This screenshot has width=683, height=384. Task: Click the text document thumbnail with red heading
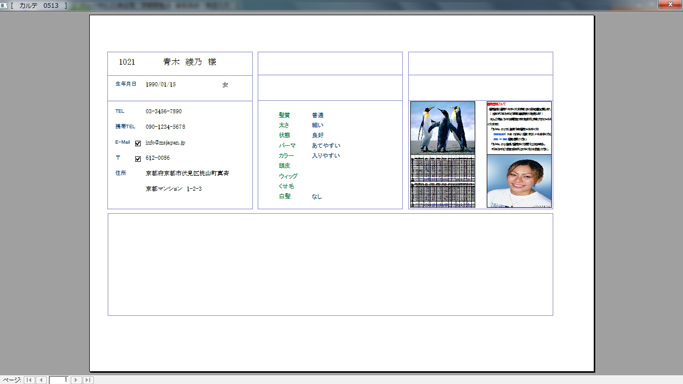(519, 128)
